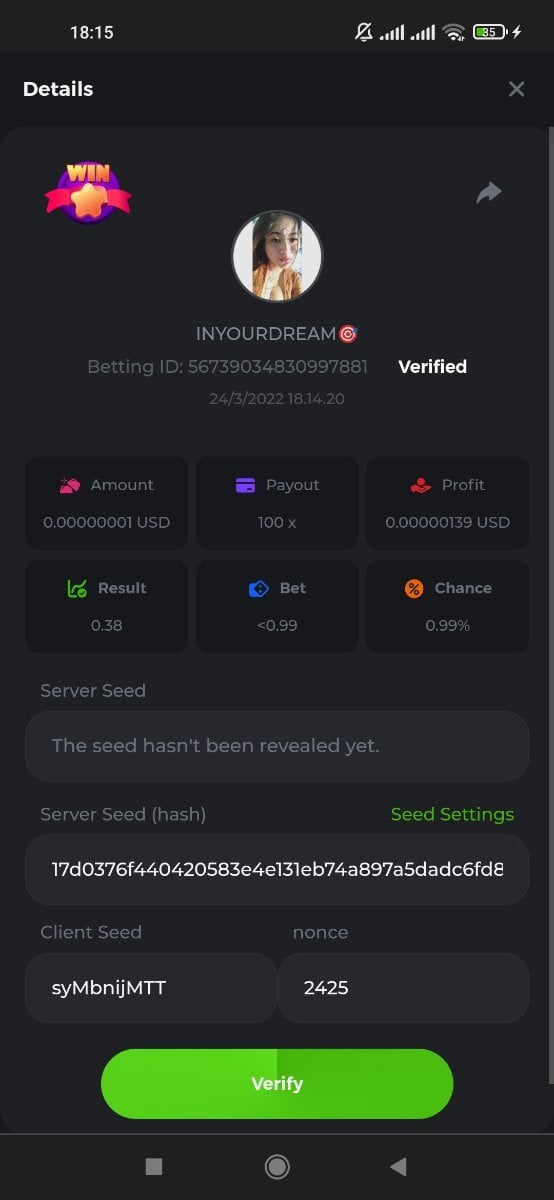Tap the Amount coins icon

(70, 485)
